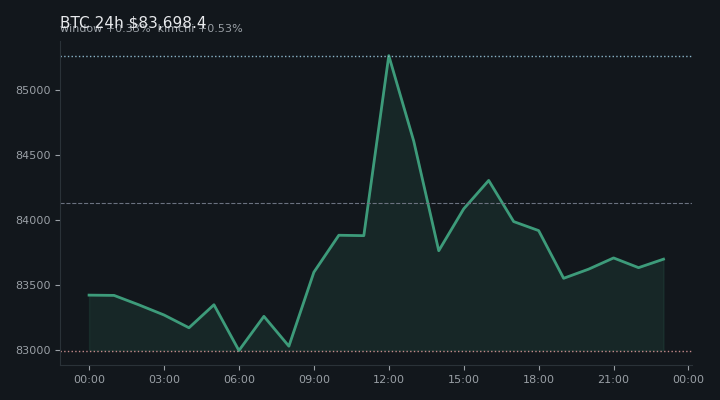Click the secondary price peak at 16:00
The image size is (720, 400).
coord(489,180)
